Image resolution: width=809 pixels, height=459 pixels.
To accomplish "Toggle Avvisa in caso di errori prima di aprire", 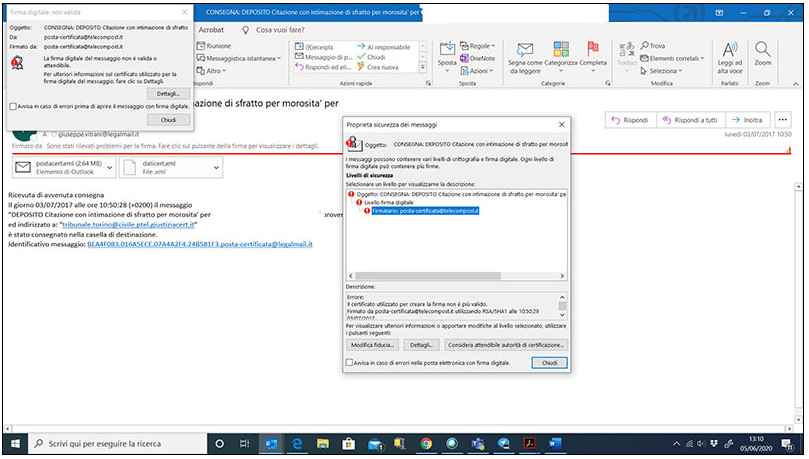I will pos(13,106).
